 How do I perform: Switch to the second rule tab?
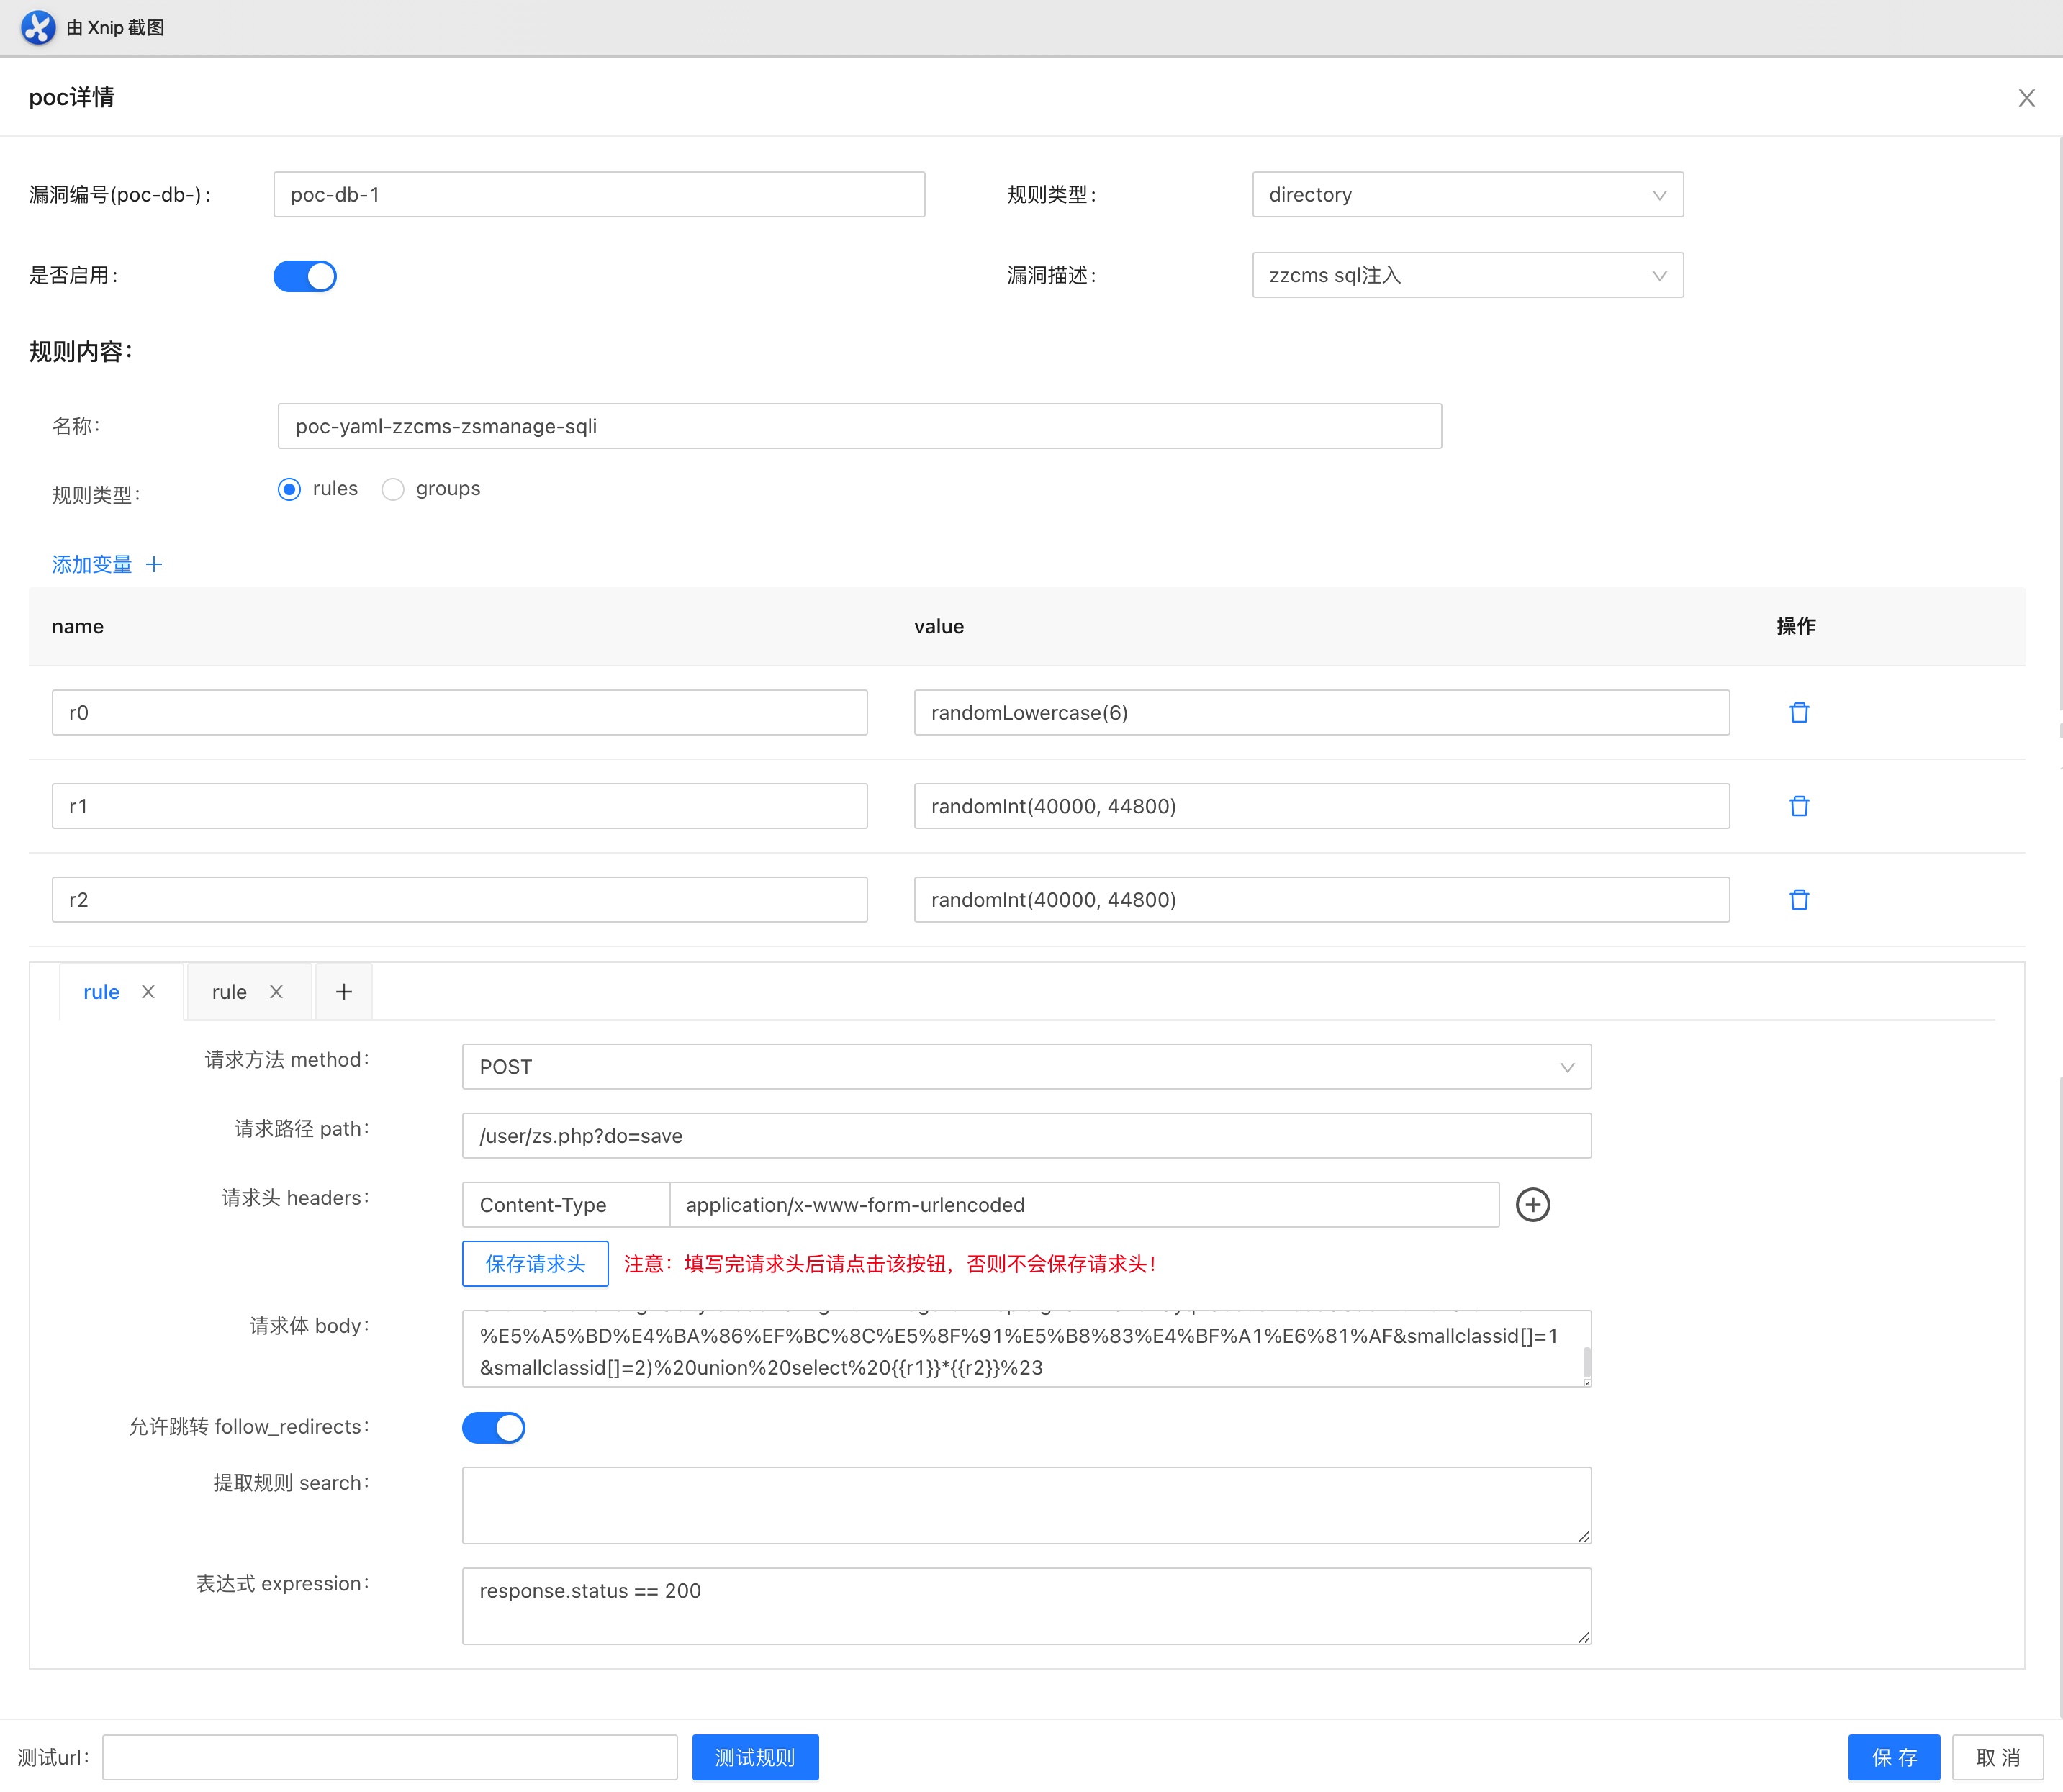pyautogui.click(x=229, y=991)
